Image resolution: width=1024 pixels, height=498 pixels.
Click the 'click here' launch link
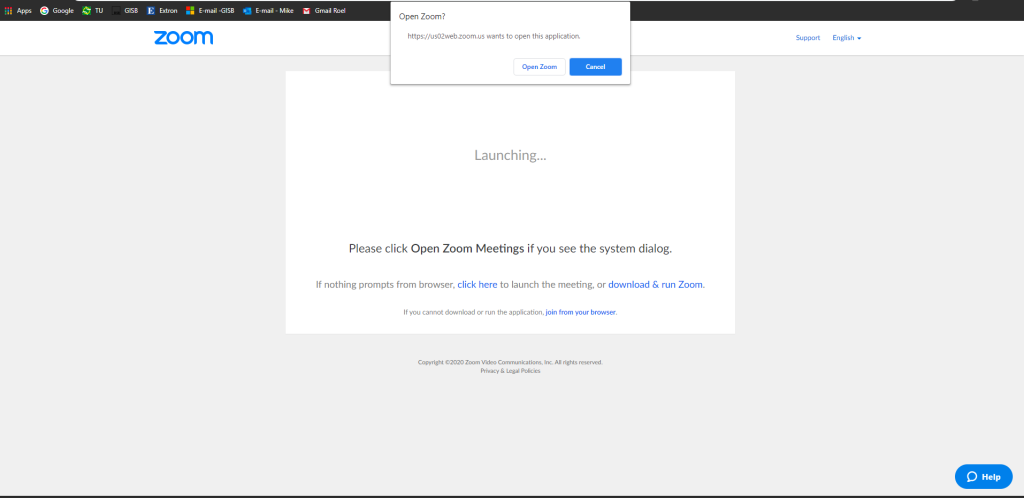[x=477, y=285]
